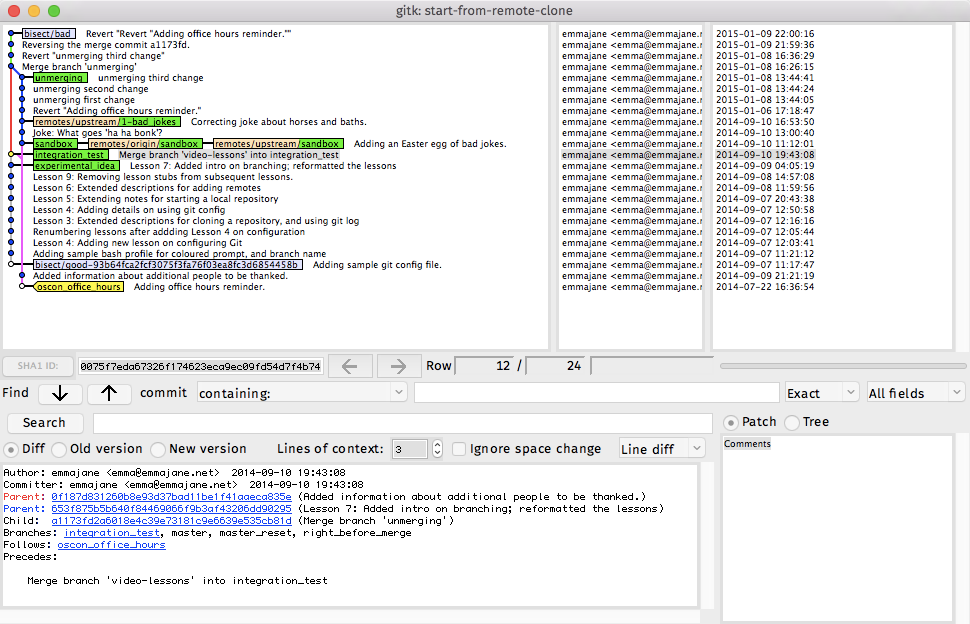Viewport: 970px width, 624px height.
Task: Select the Patch view option
Action: pyautogui.click(x=731, y=421)
